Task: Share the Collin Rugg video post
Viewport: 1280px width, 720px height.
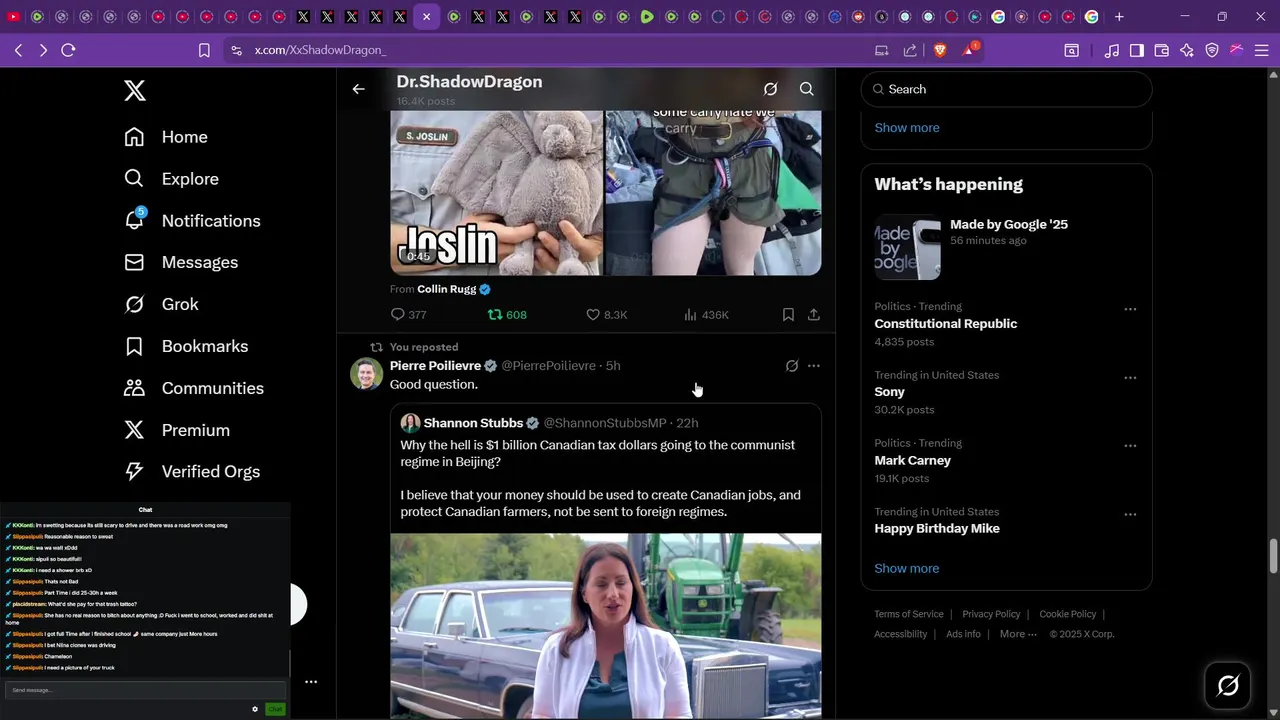Action: (814, 314)
